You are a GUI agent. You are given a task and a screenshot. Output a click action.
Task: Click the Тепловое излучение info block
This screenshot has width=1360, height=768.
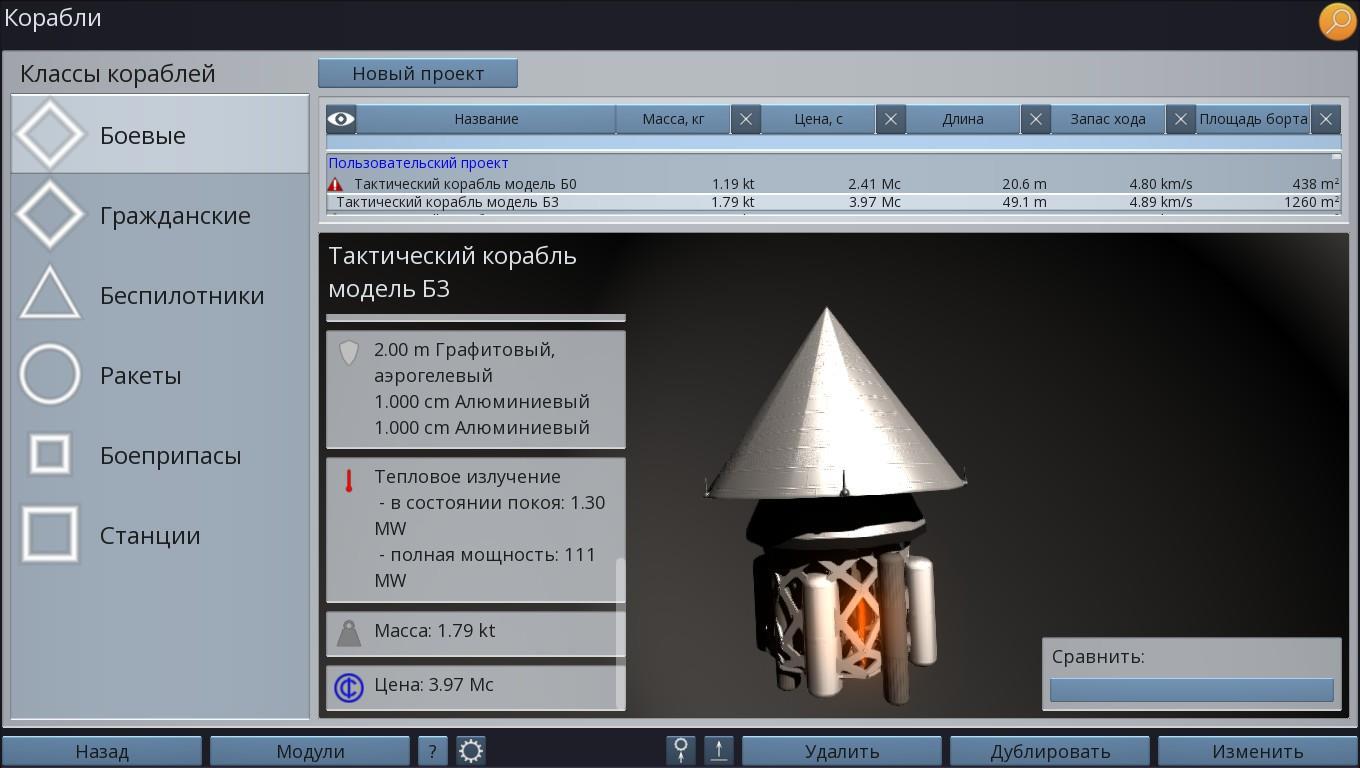[x=476, y=529]
